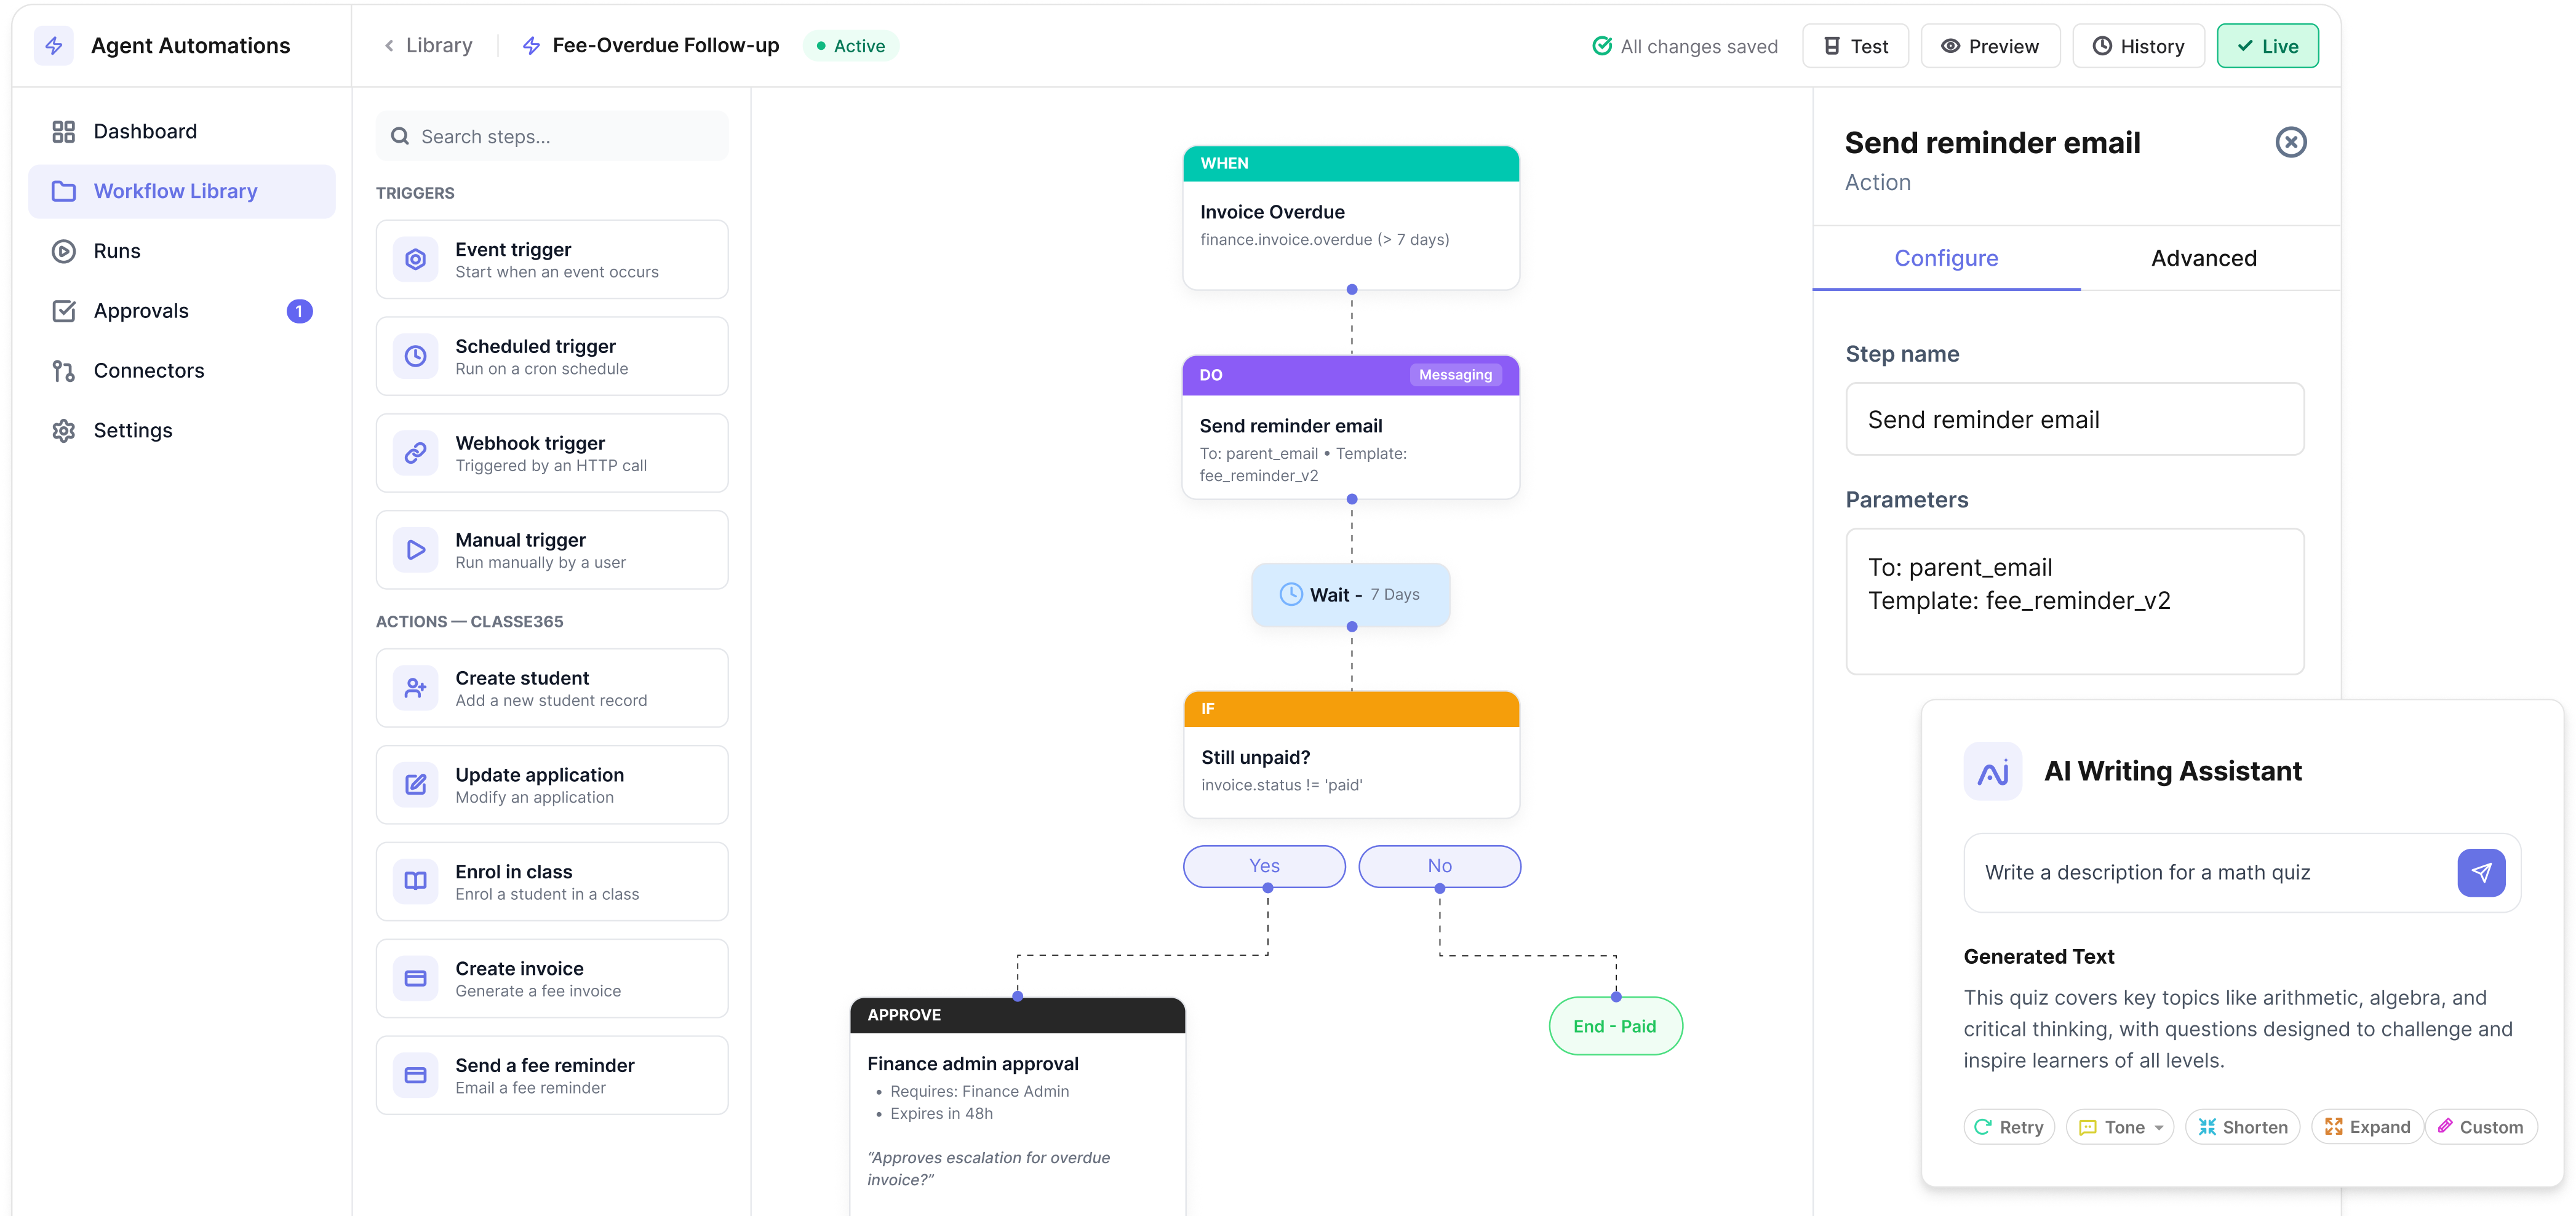Click the Send a fee reminder icon

click(416, 1076)
